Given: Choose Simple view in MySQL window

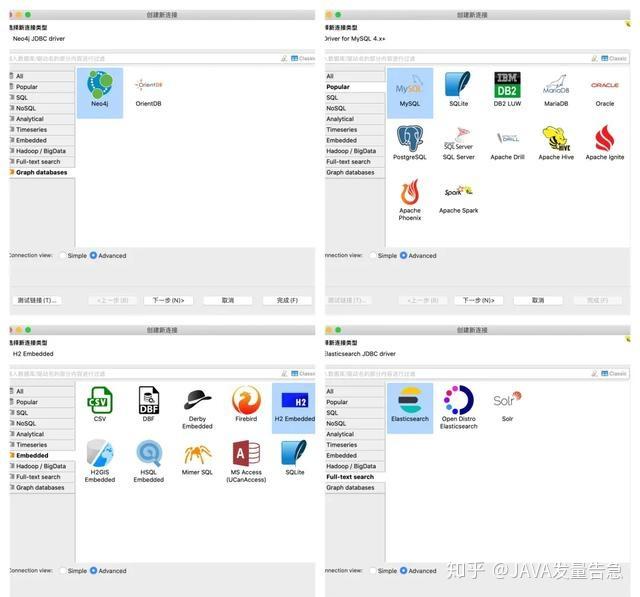Looking at the screenshot, I should point(383,255).
